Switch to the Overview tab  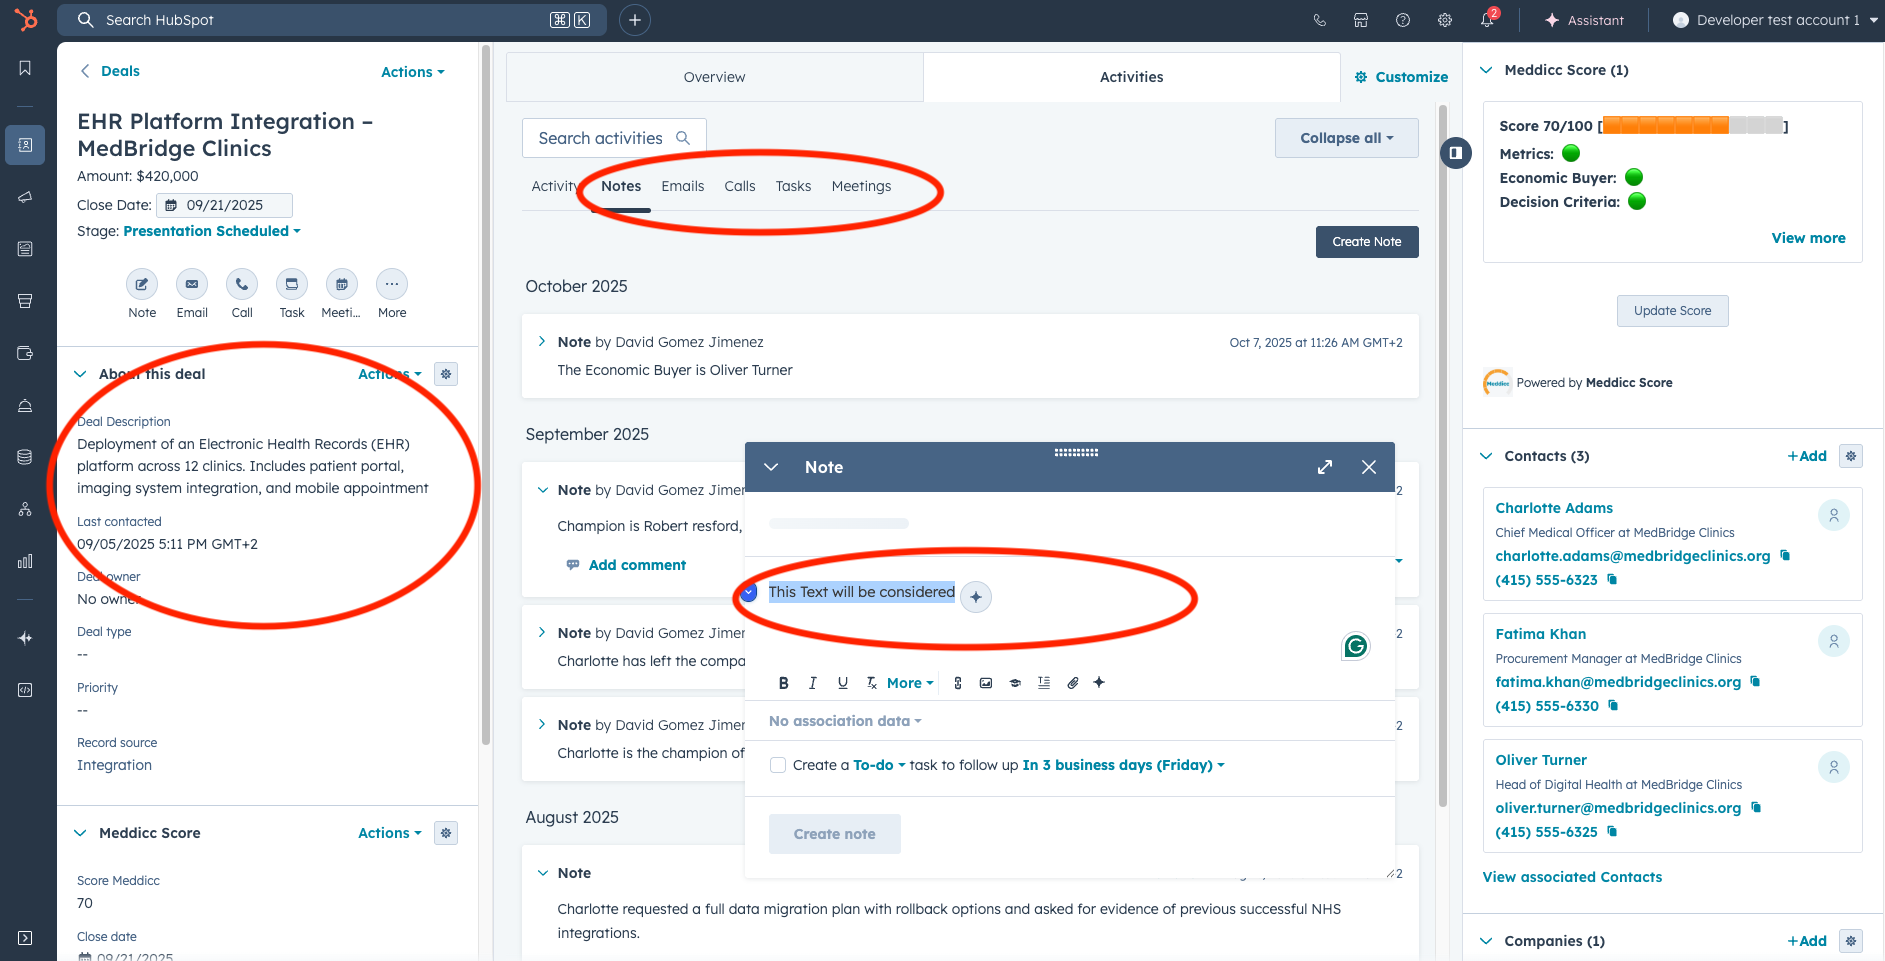pos(714,77)
